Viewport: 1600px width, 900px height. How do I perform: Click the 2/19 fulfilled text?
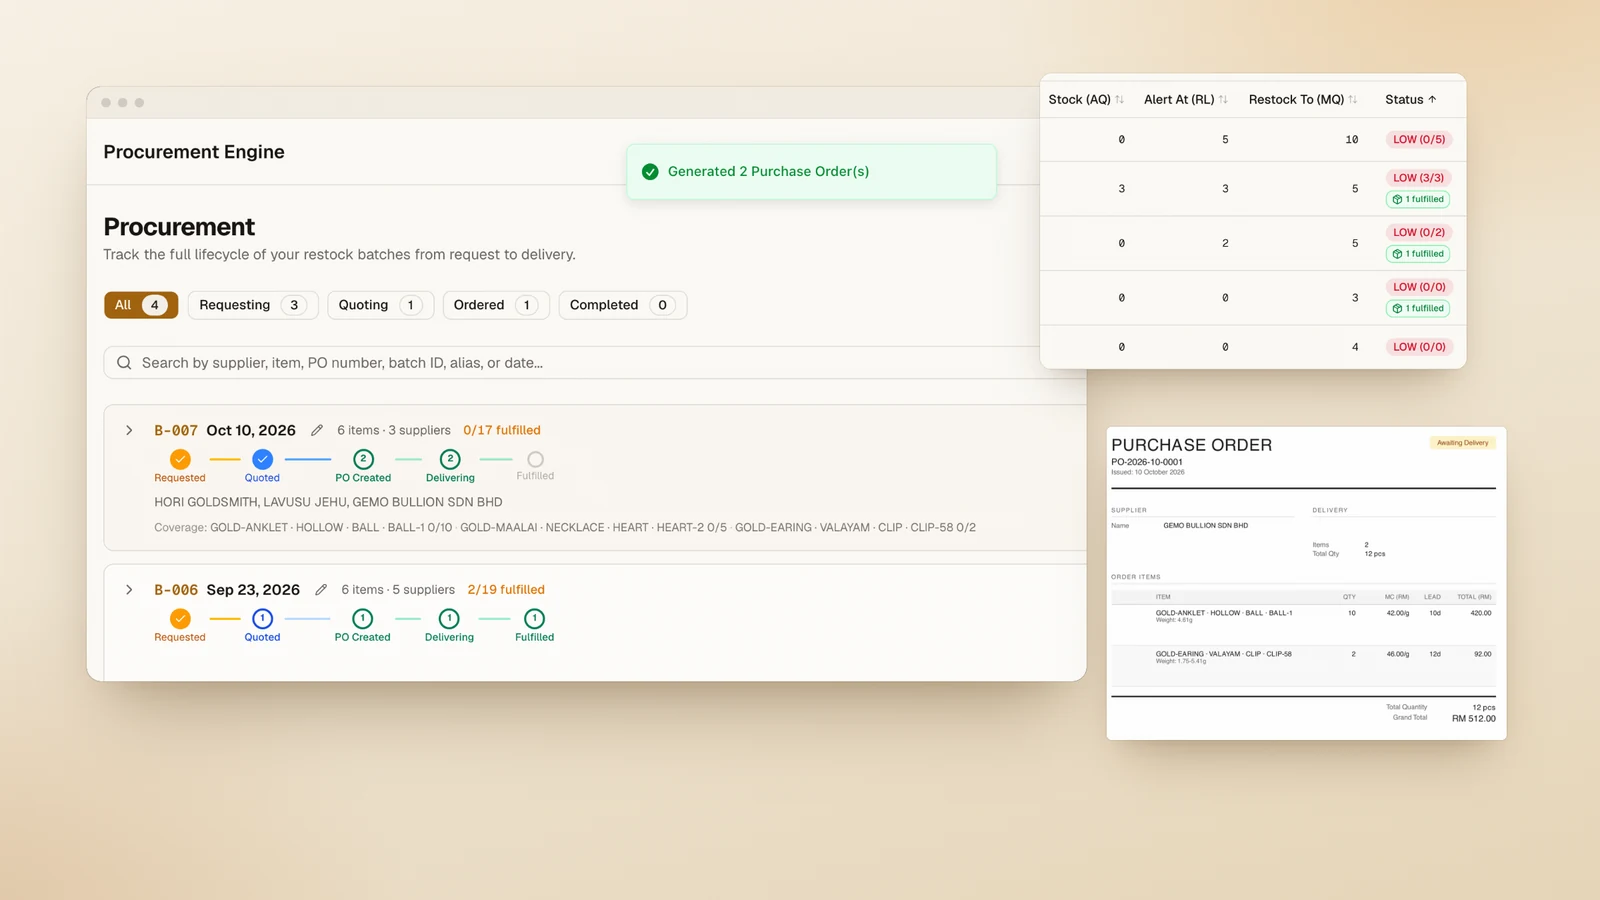click(506, 590)
